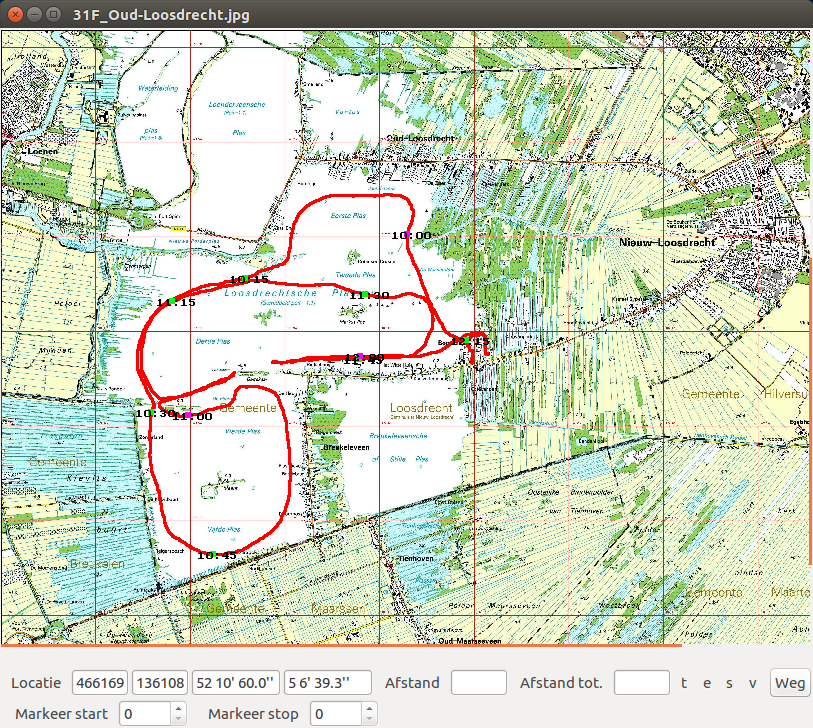813x728 pixels.
Task: Click the latitude field 52 10' 60.0''
Action: click(235, 683)
